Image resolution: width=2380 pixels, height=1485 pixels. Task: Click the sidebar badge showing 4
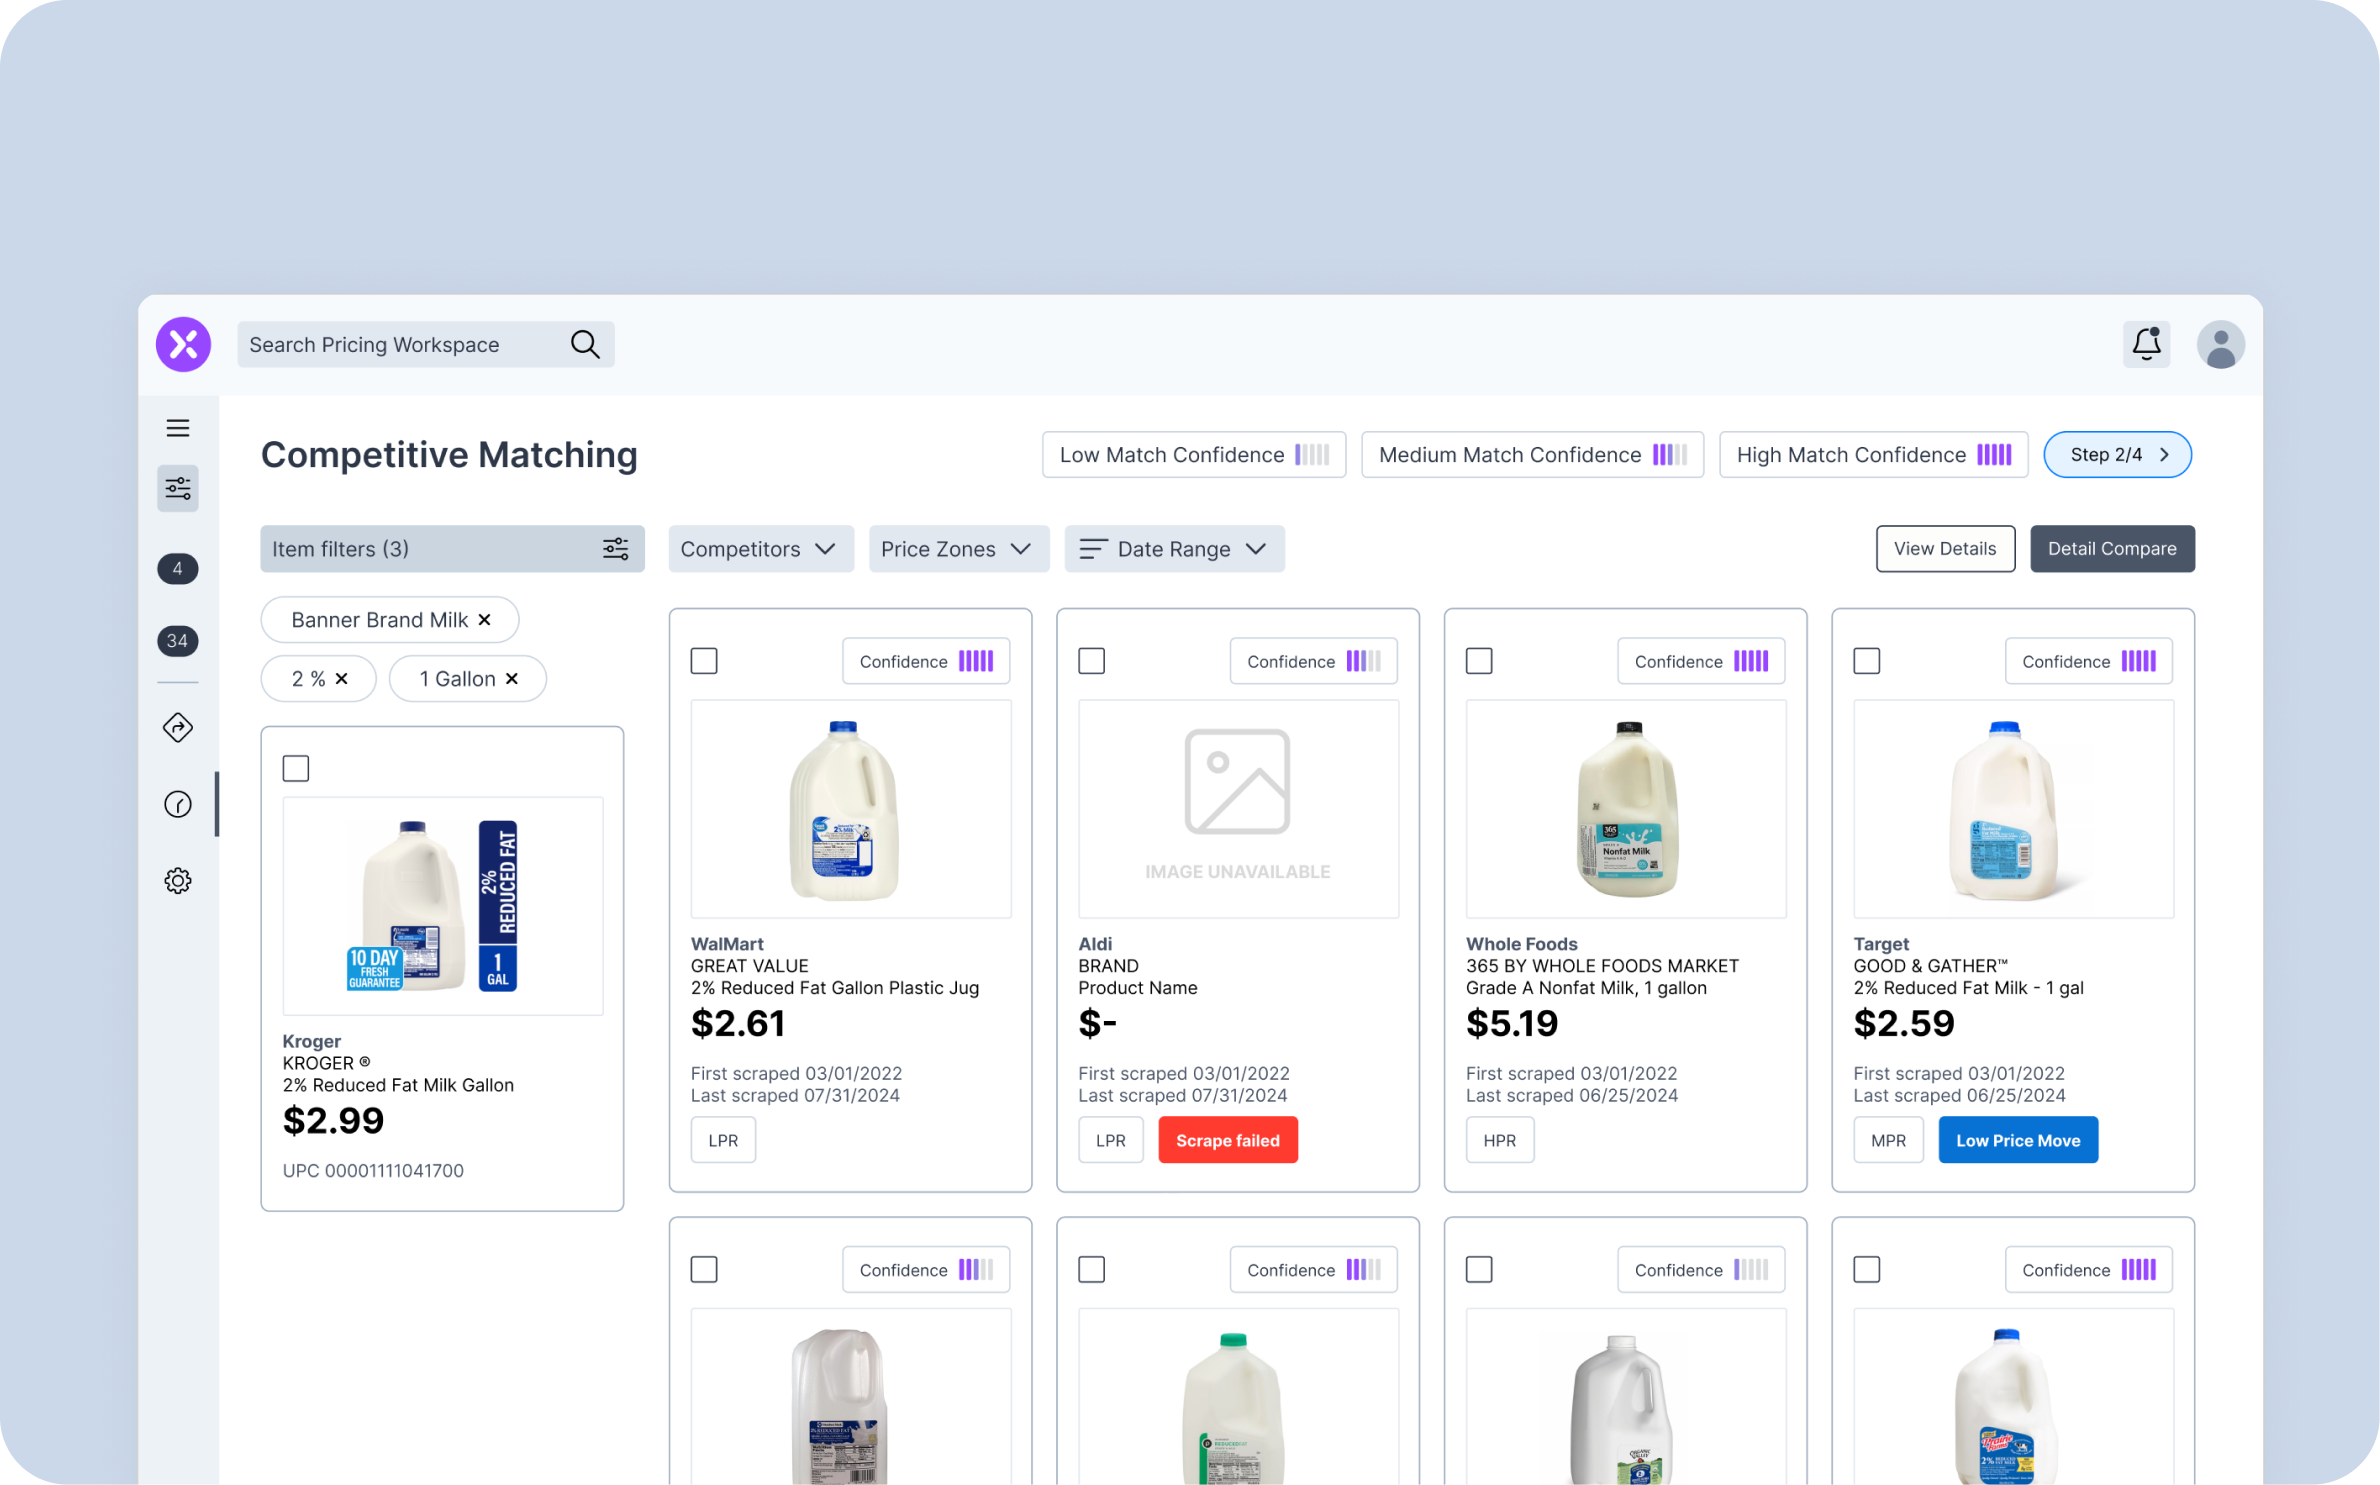tap(178, 569)
